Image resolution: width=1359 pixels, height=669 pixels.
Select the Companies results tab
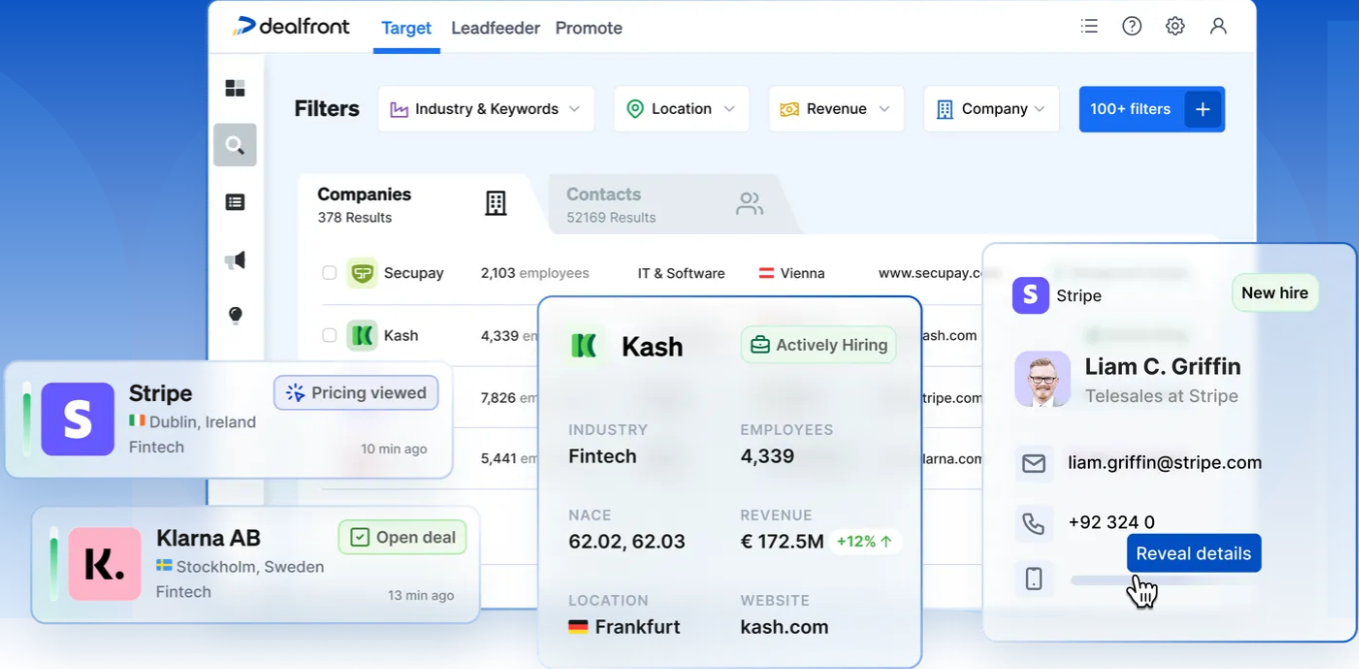[x=420, y=204]
